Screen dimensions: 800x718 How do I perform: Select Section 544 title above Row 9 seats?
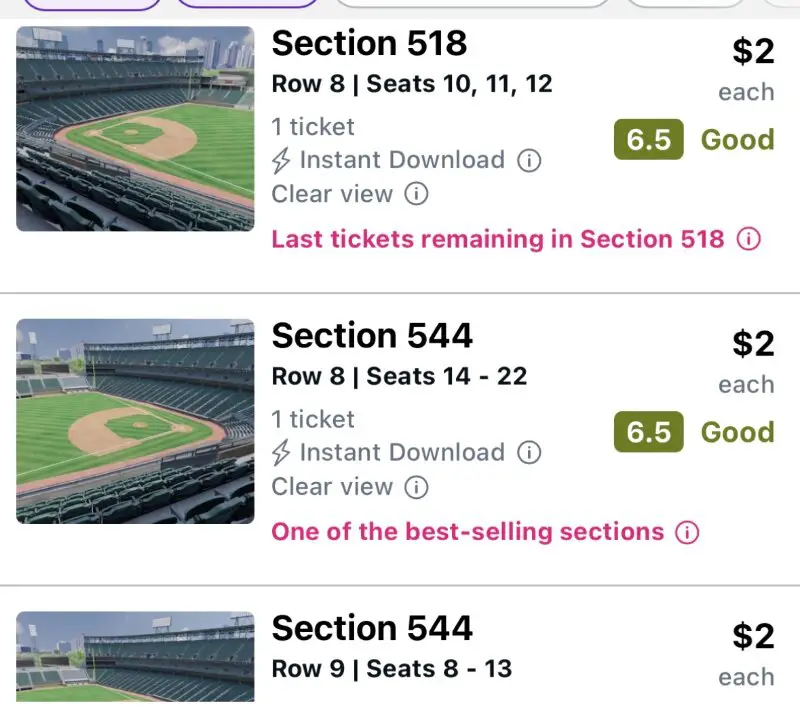pos(372,628)
